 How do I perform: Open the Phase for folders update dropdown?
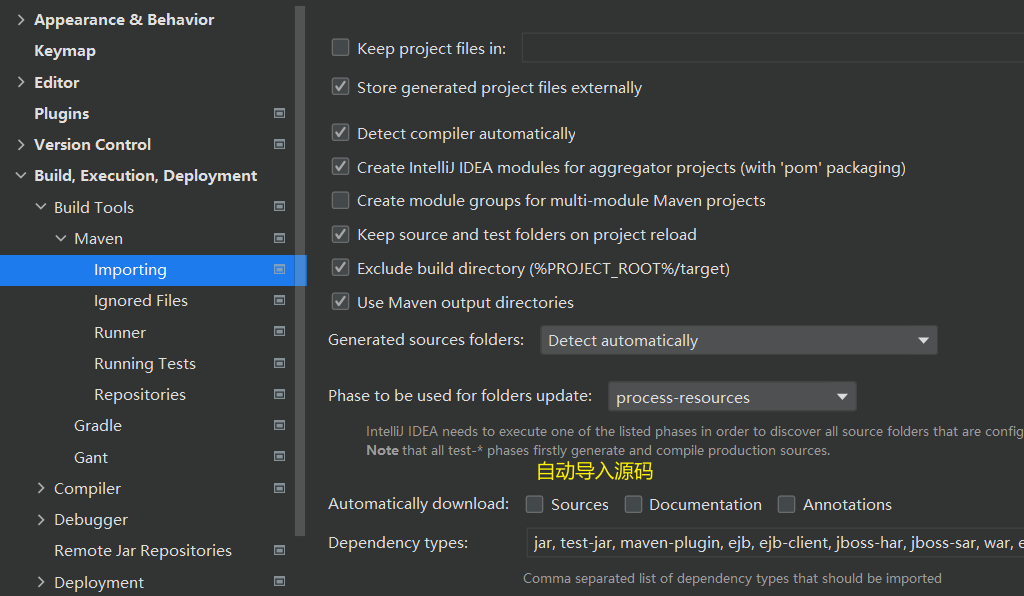(732, 397)
